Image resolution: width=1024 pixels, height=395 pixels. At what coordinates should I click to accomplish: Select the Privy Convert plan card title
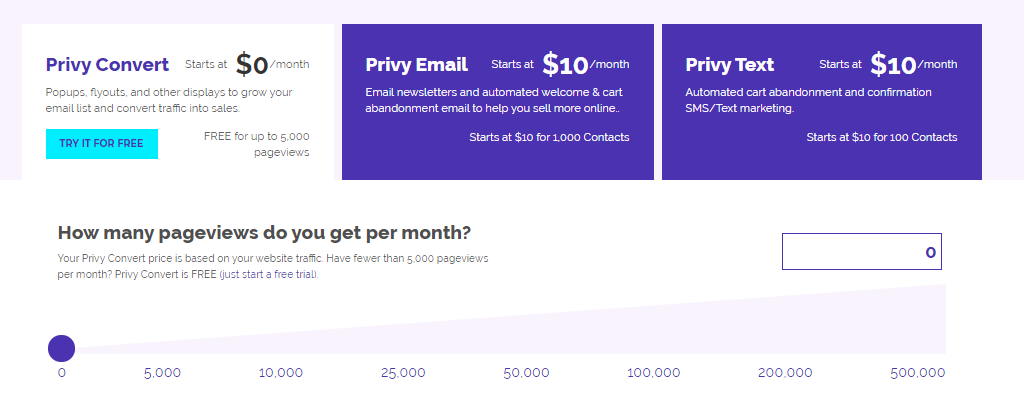(x=107, y=65)
